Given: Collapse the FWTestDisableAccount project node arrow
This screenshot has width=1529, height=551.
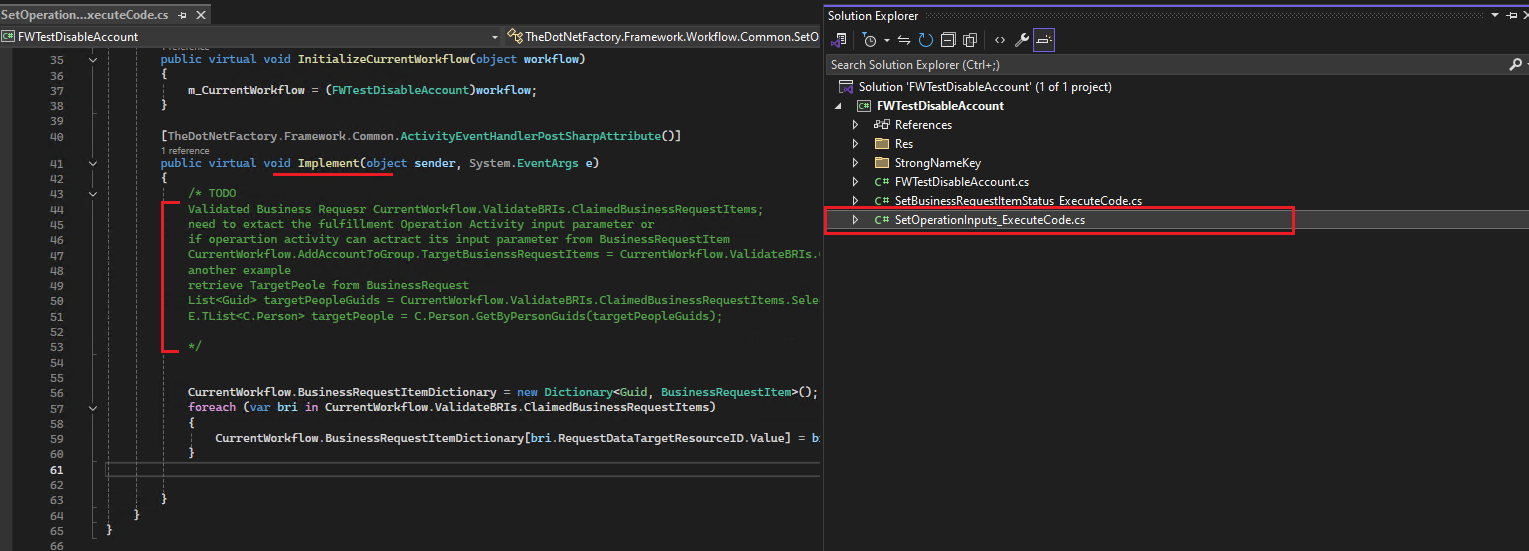Looking at the screenshot, I should tap(837, 106).
